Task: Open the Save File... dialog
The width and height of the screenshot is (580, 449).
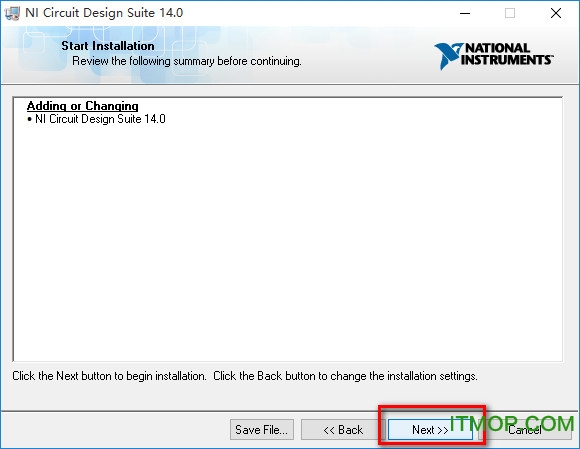Action: pos(262,430)
